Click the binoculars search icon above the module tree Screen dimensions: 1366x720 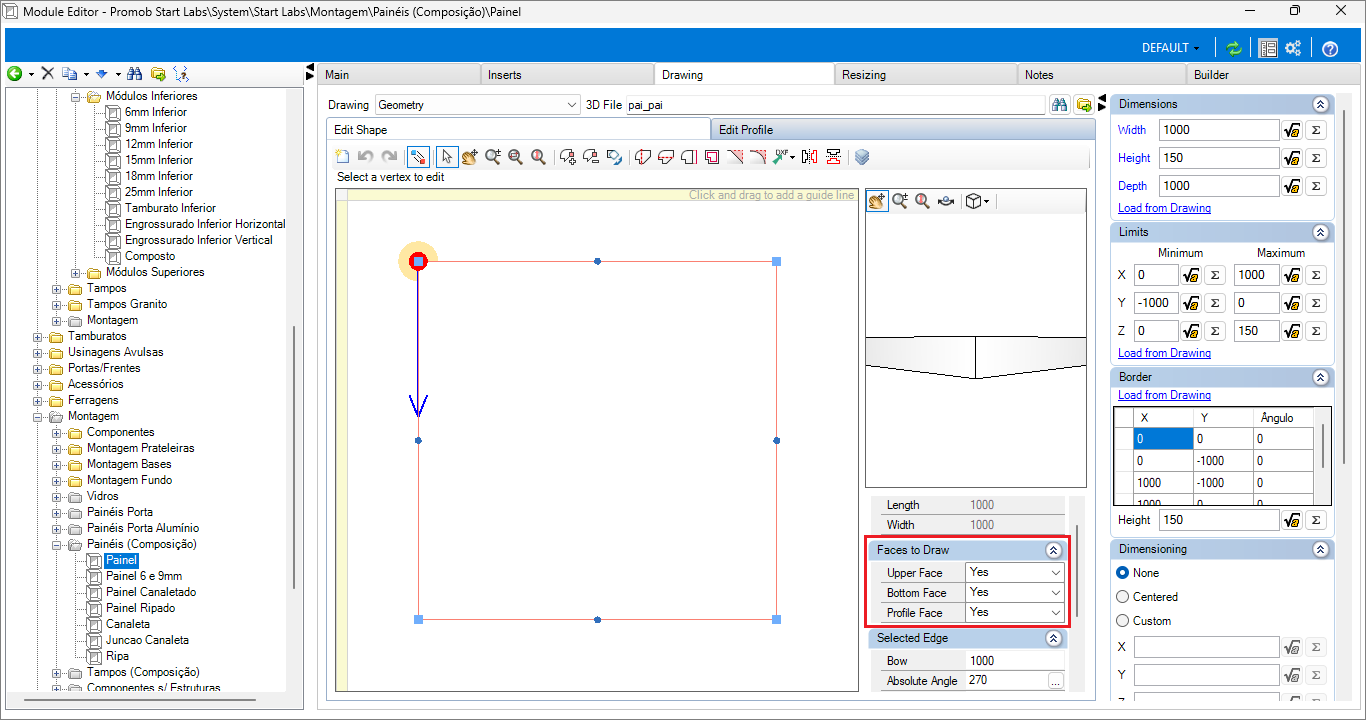click(x=135, y=74)
